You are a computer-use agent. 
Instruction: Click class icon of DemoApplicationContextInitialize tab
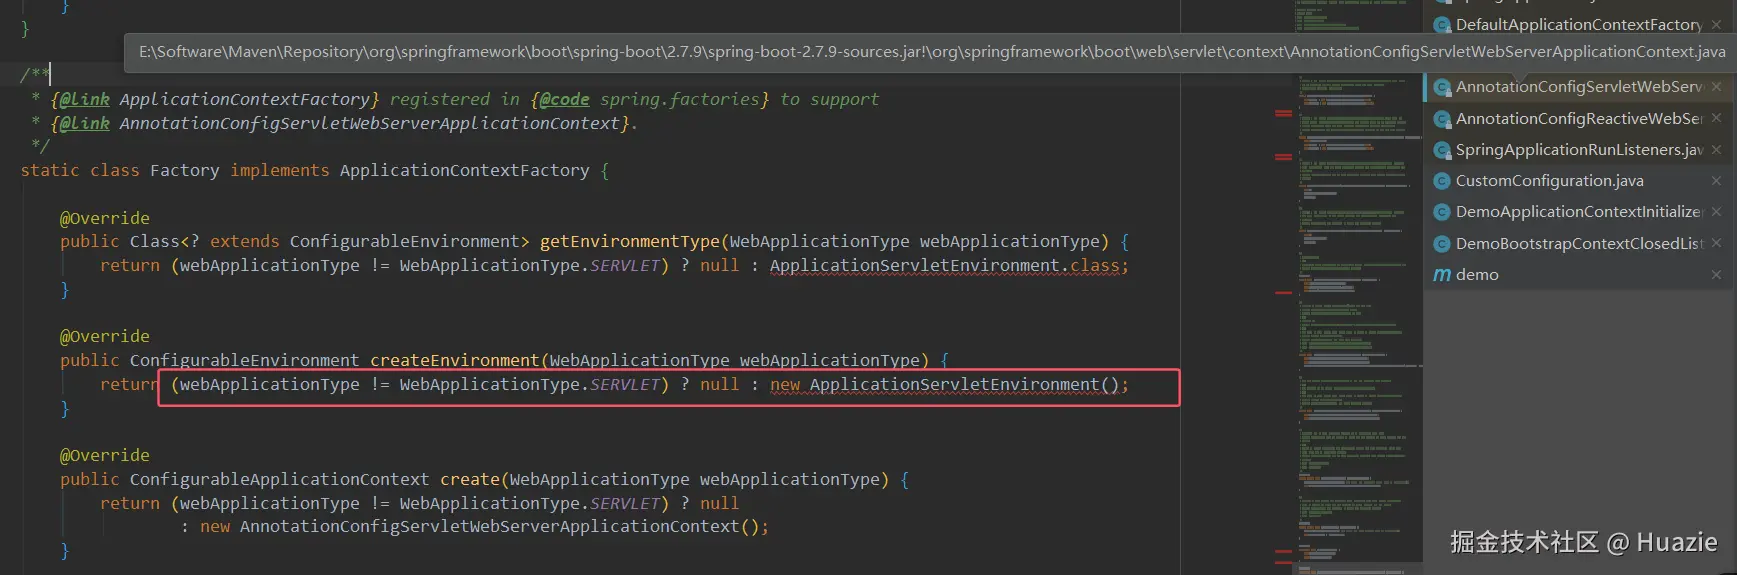[x=1442, y=212]
